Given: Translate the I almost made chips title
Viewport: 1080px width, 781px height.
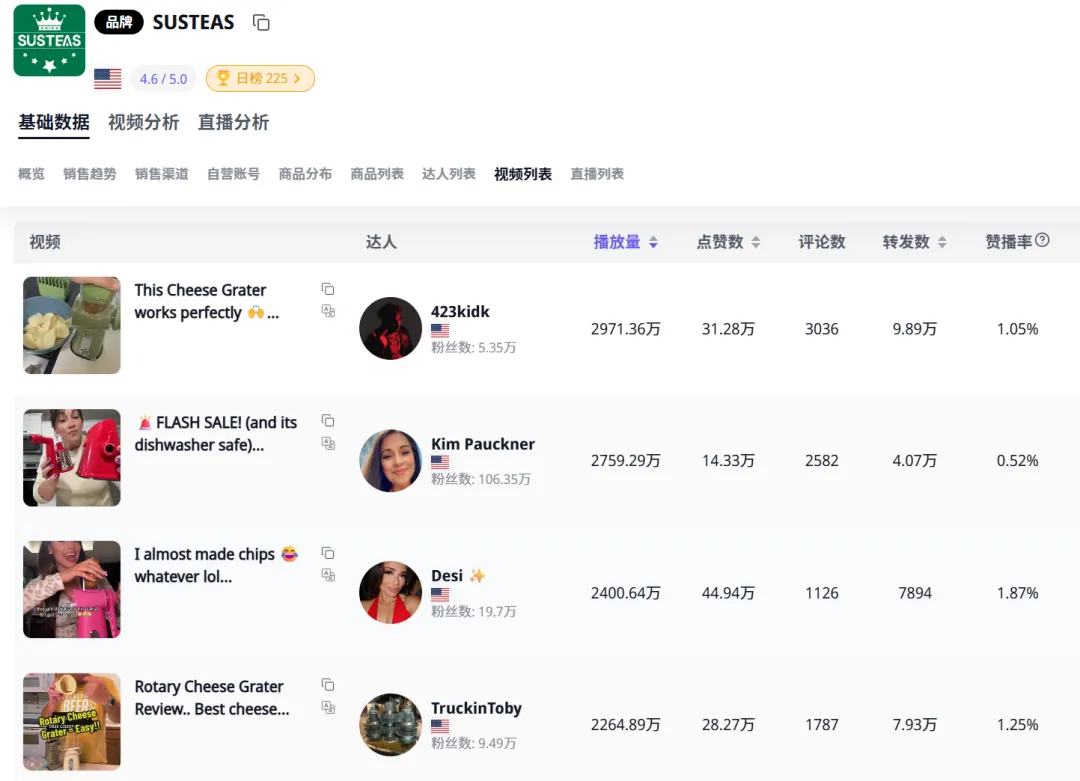Looking at the screenshot, I should point(328,575).
